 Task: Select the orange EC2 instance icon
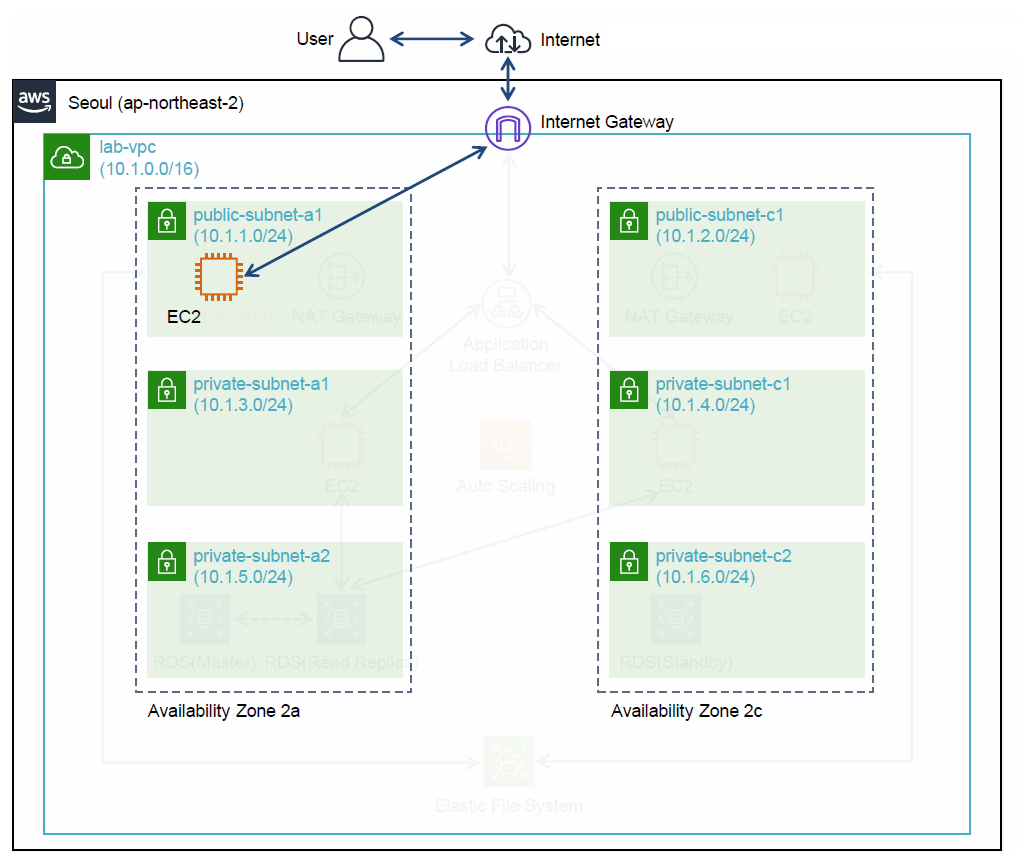(x=219, y=277)
